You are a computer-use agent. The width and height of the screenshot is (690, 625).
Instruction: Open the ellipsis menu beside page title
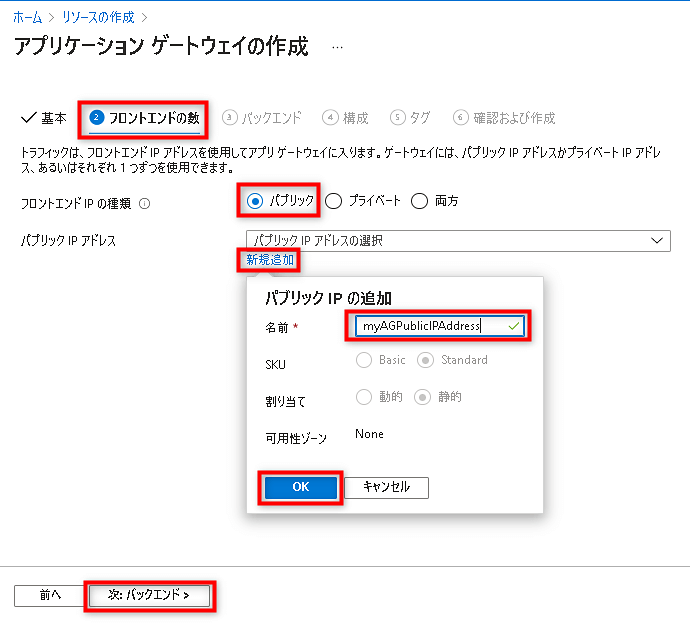point(337,47)
